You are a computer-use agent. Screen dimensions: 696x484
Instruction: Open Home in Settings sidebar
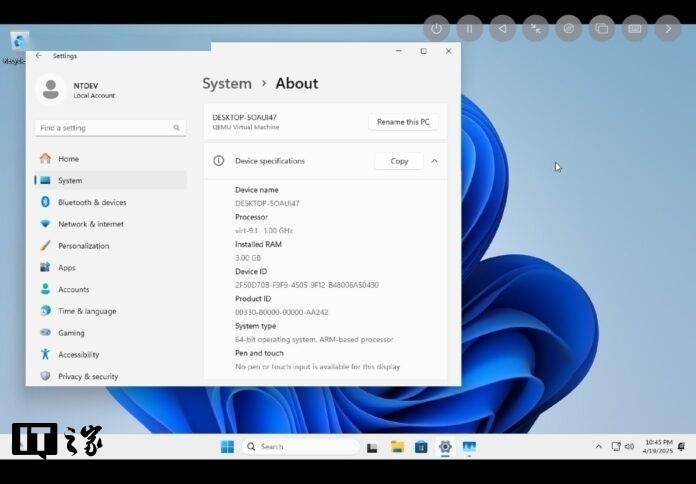[x=110, y=159]
